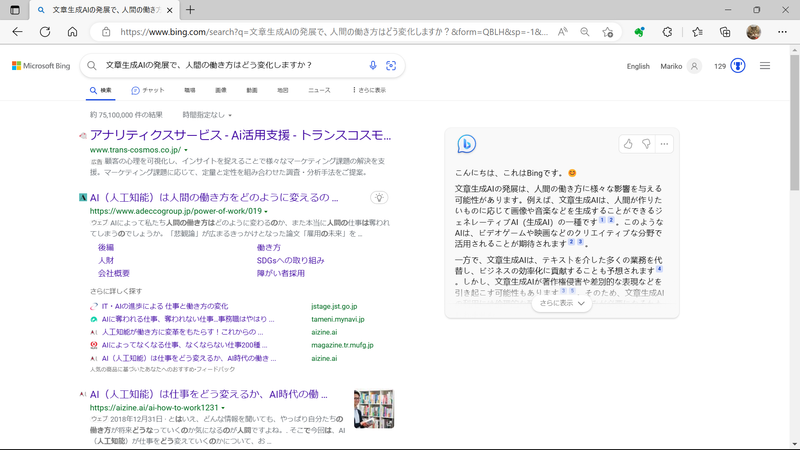
Task: Open citation 4 in Bing answer
Action: (659, 268)
